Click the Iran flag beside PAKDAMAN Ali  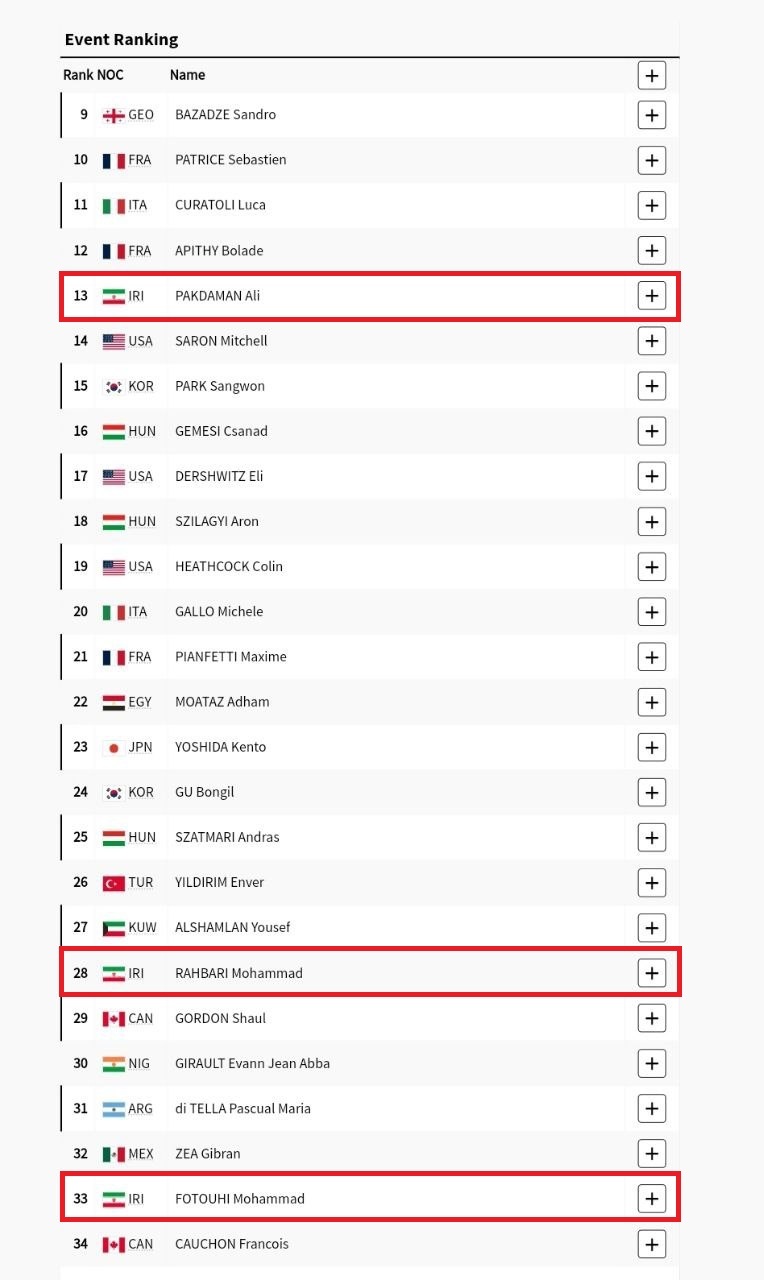(x=113, y=296)
